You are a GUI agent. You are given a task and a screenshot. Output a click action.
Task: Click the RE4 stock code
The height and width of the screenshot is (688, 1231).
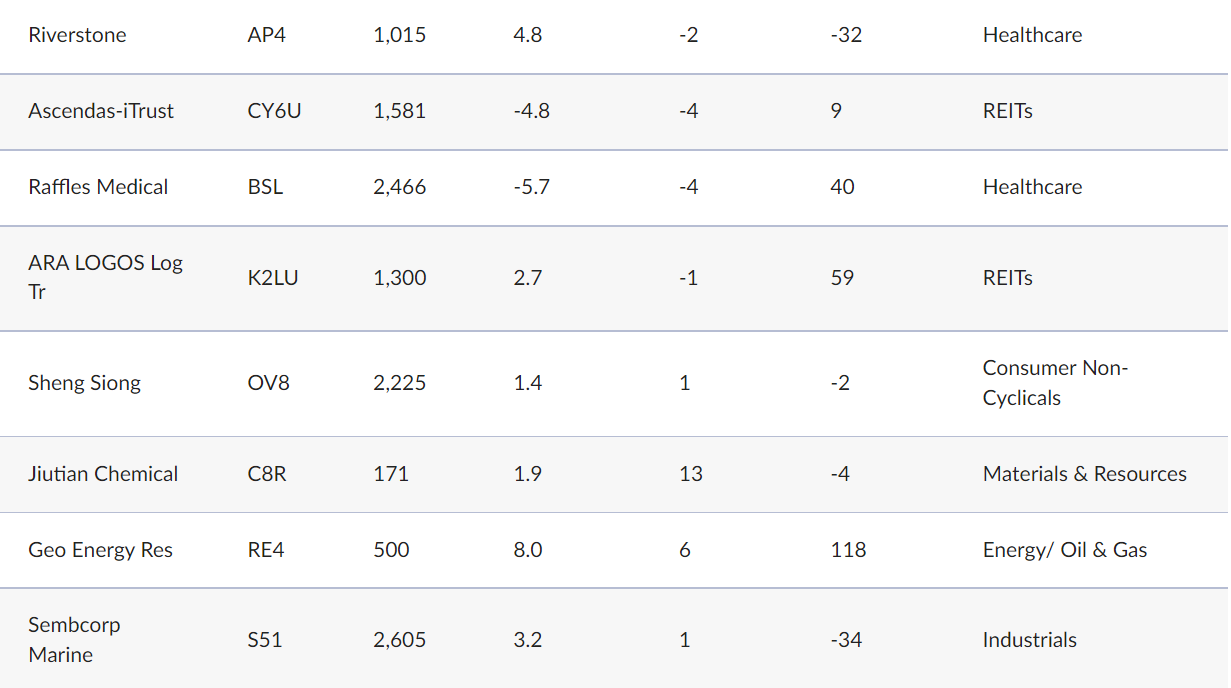pyautogui.click(x=266, y=550)
